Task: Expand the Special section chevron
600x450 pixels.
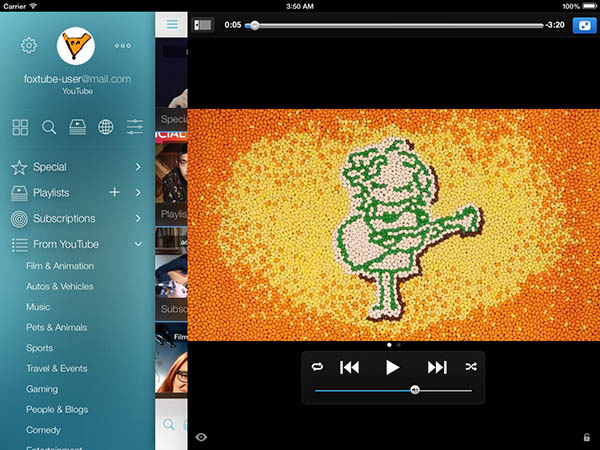Action: (138, 167)
